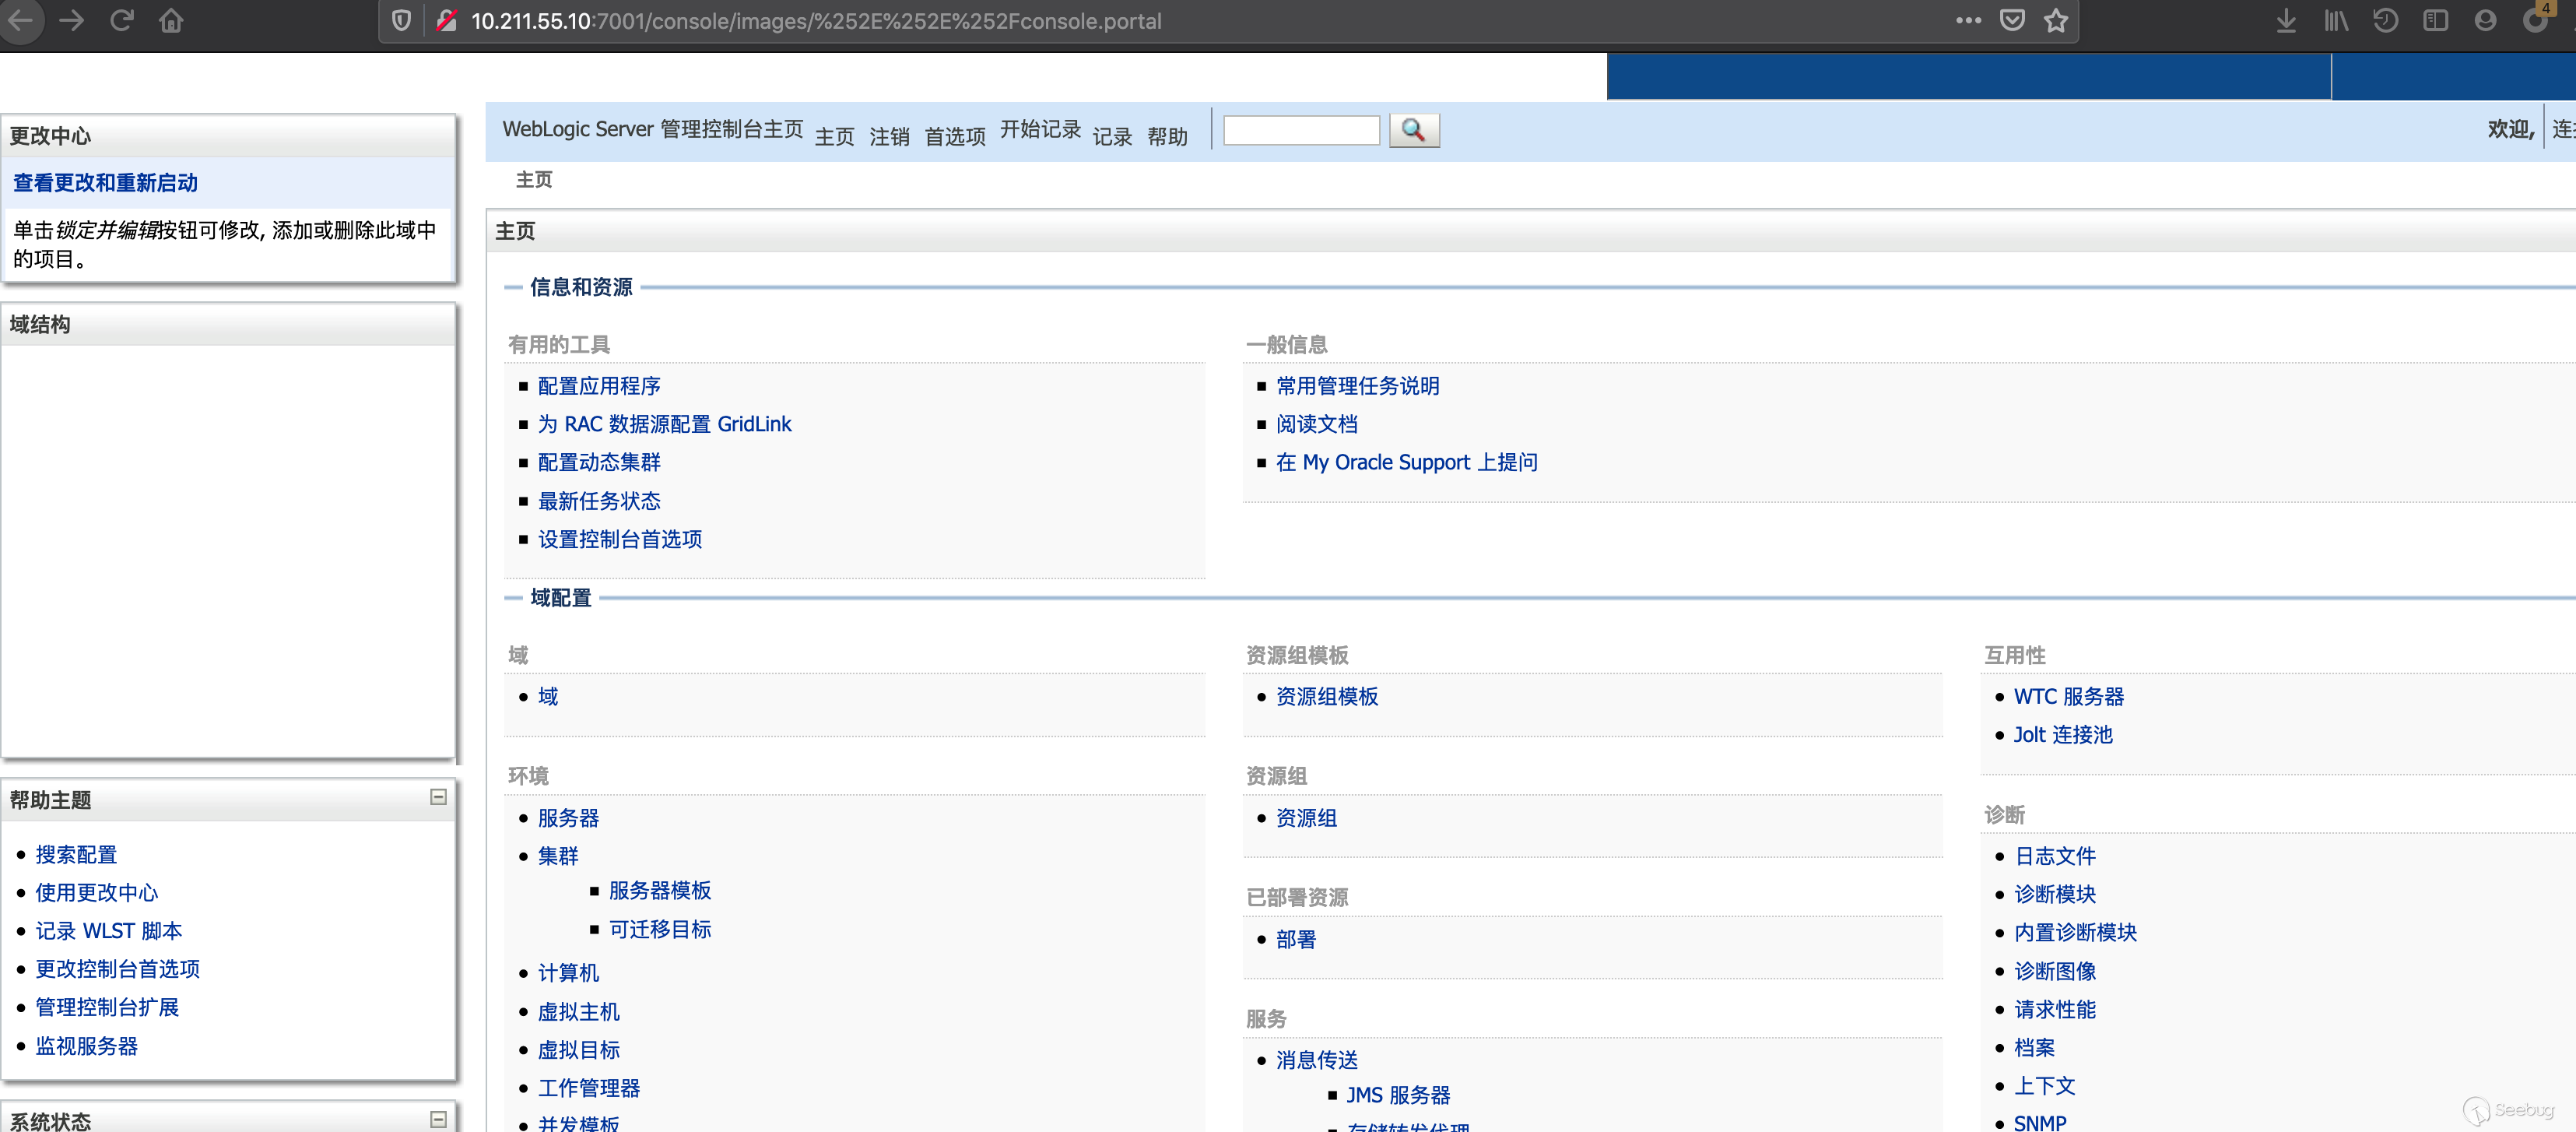Click the magnifier search button
This screenshot has height=1132, width=2576.
click(1413, 130)
